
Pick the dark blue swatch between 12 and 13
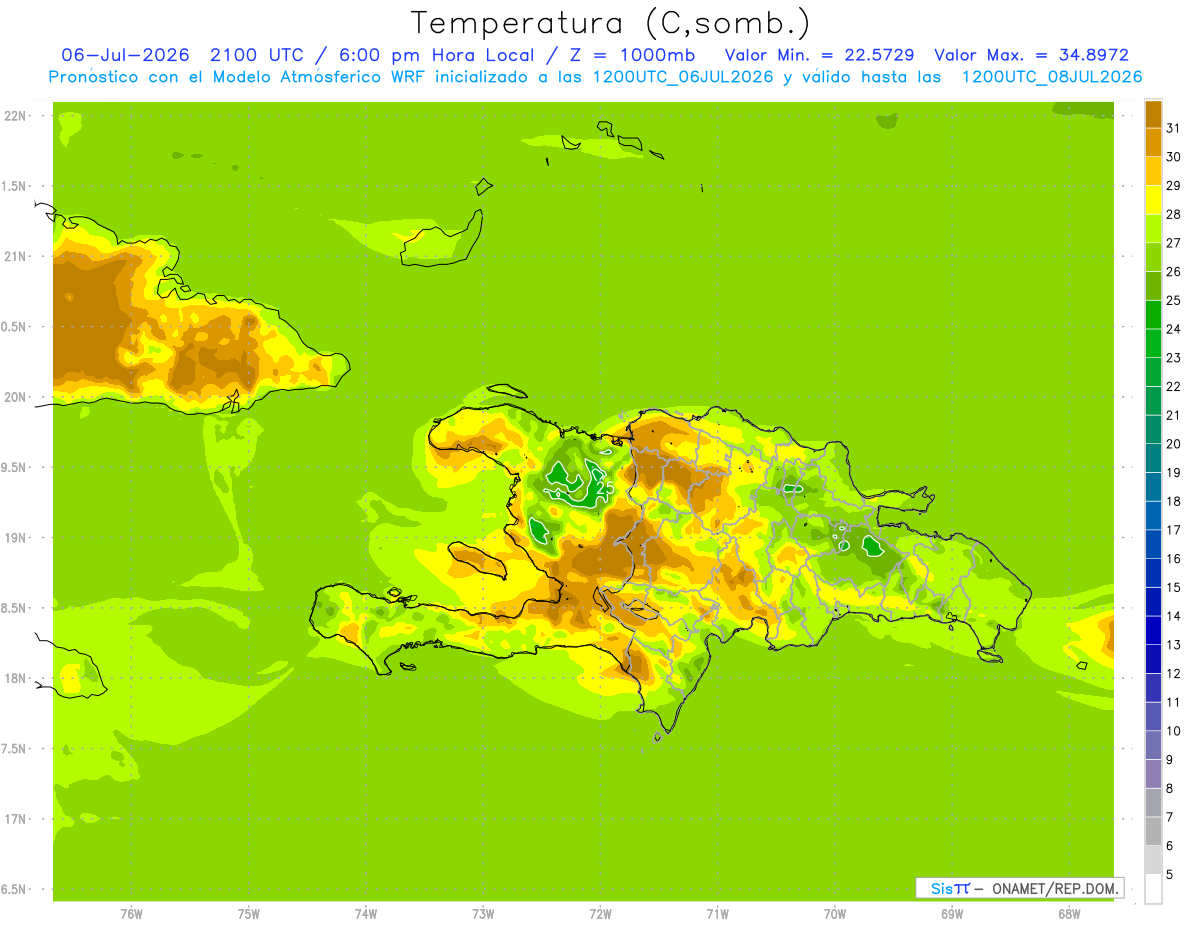1153,659
